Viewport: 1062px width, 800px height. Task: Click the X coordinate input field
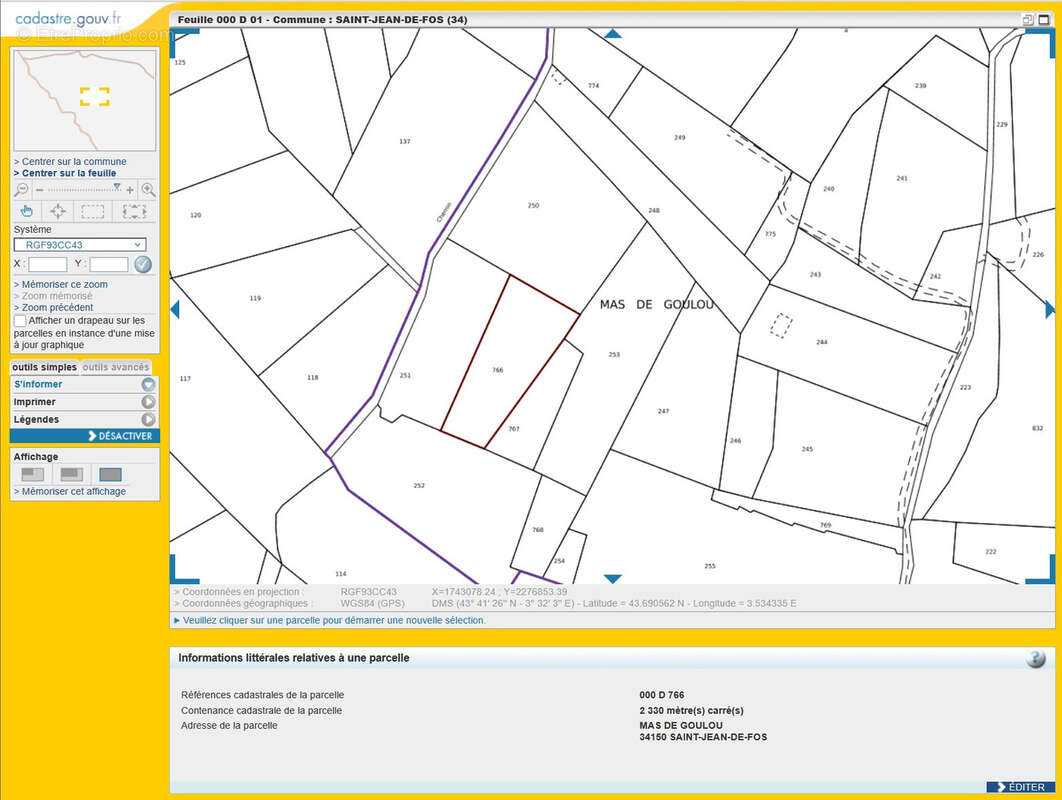(x=48, y=264)
